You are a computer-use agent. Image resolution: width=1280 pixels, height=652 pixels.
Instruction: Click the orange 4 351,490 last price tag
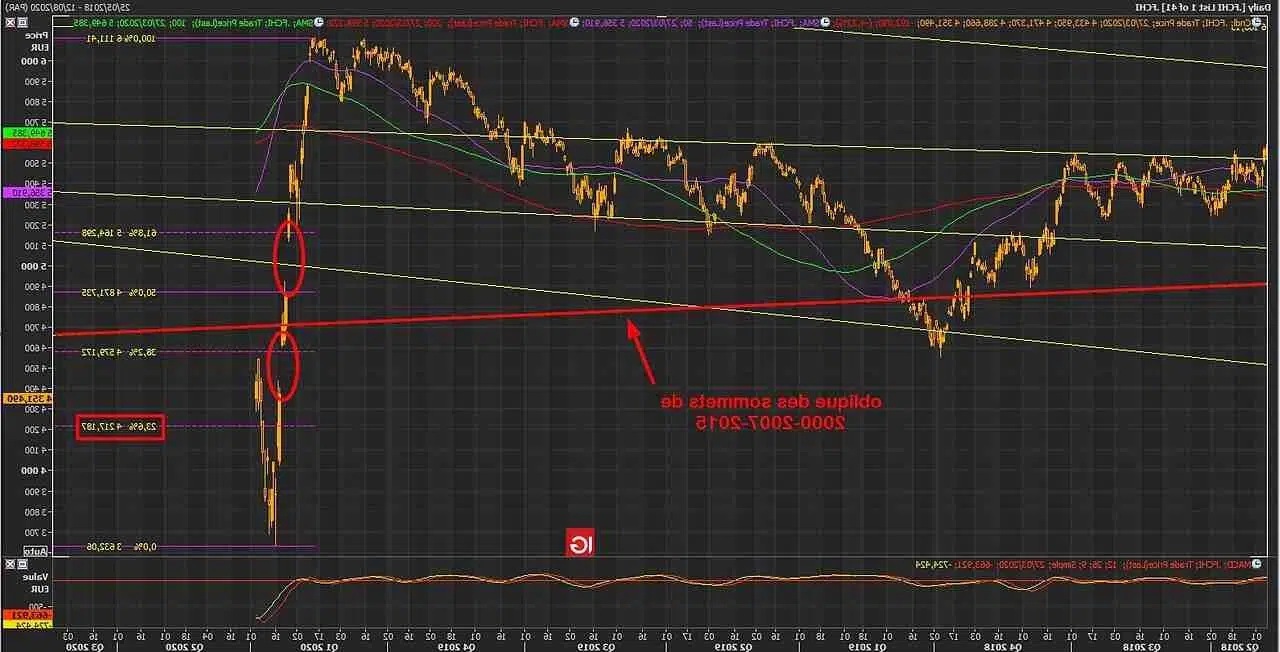pos(26,398)
